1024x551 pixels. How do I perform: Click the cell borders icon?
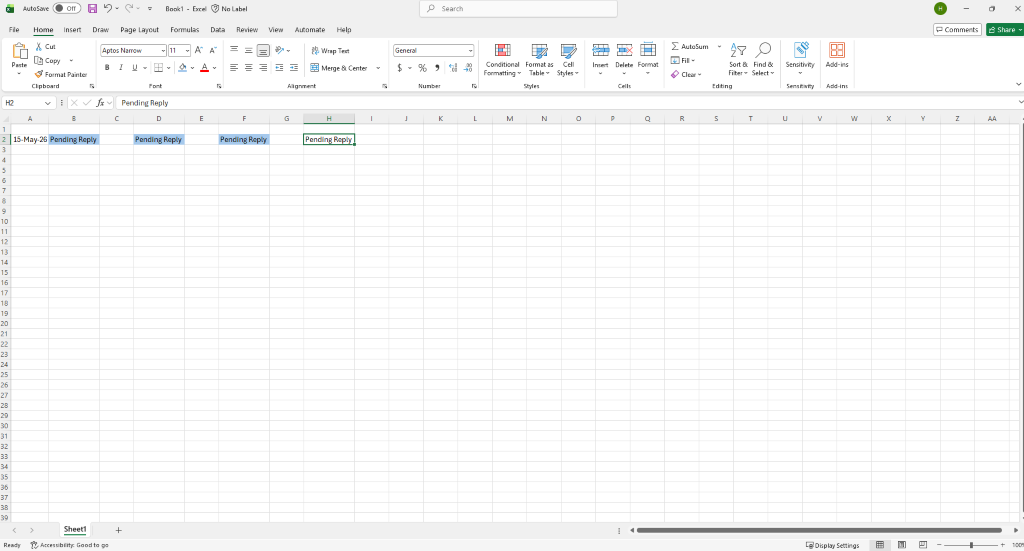point(158,68)
